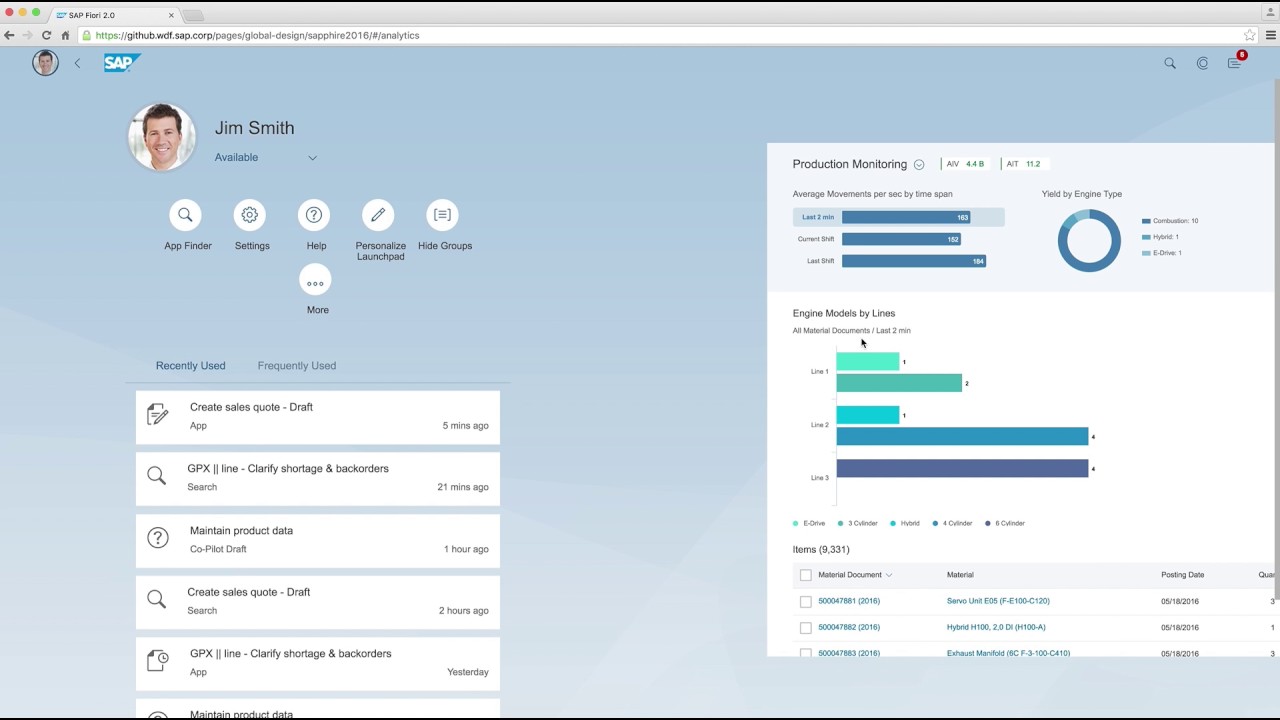Click the browser home button

pos(65,35)
